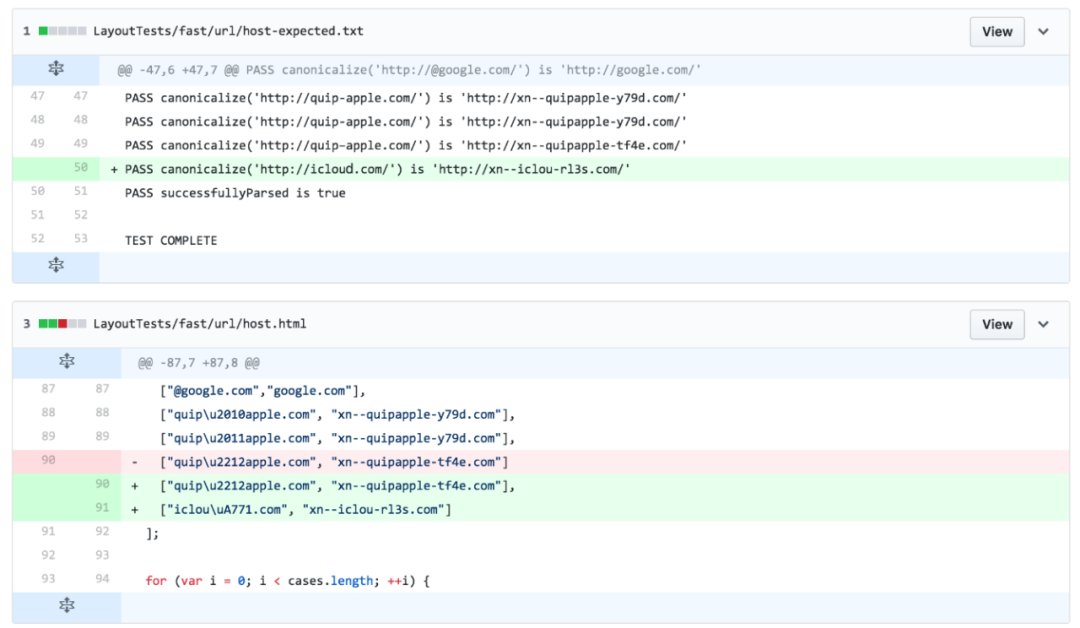Click the diffstat bar for host-expected.txt

(62, 31)
